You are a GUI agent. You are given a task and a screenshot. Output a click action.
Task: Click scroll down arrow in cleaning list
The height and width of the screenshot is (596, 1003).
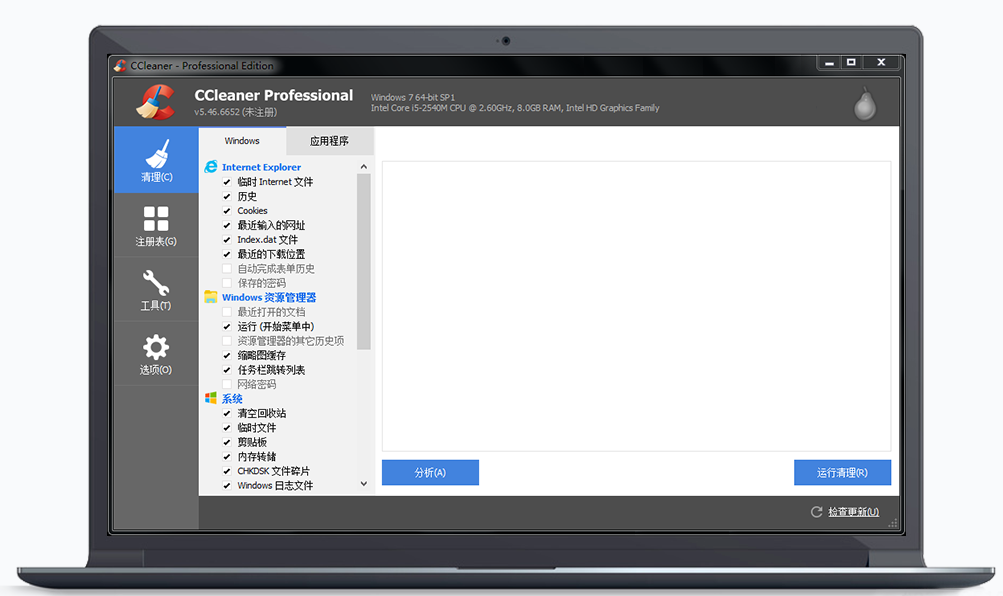[364, 484]
